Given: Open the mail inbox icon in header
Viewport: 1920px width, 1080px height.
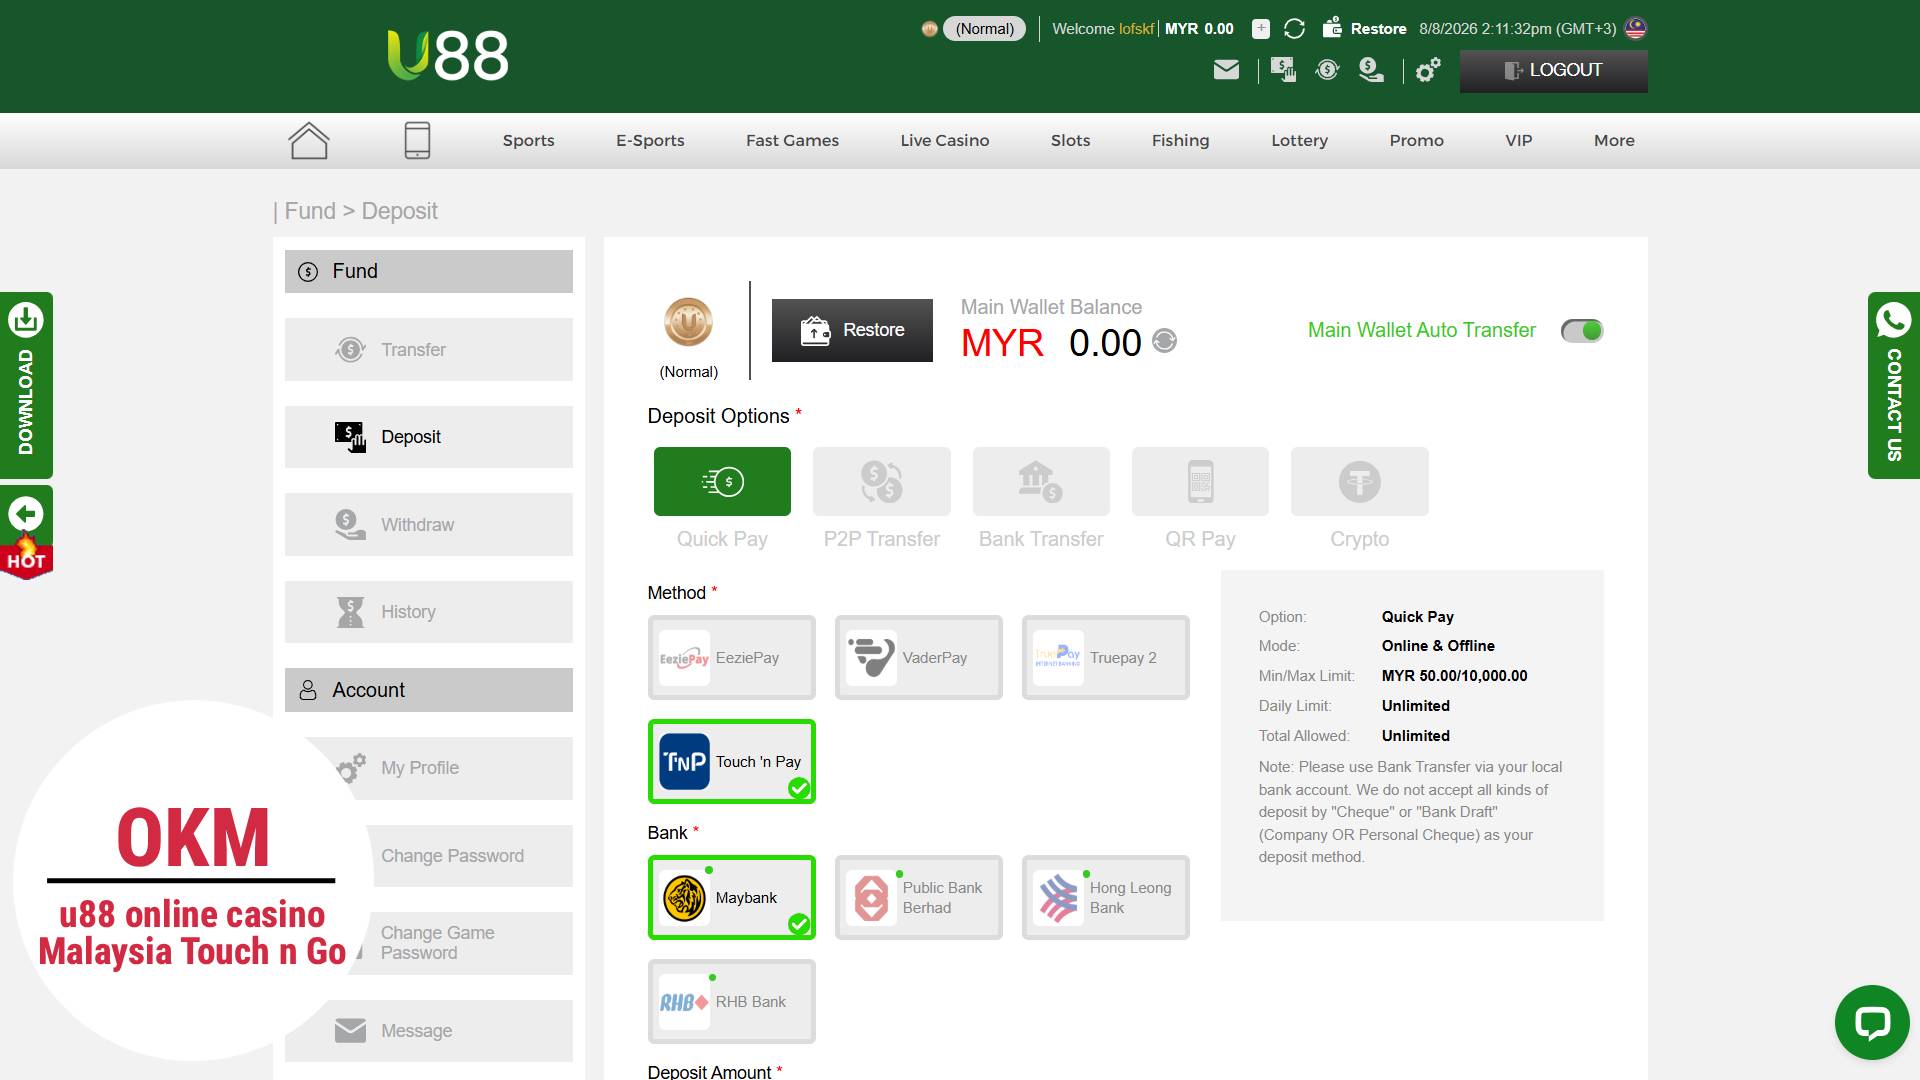Looking at the screenshot, I should (x=1226, y=70).
